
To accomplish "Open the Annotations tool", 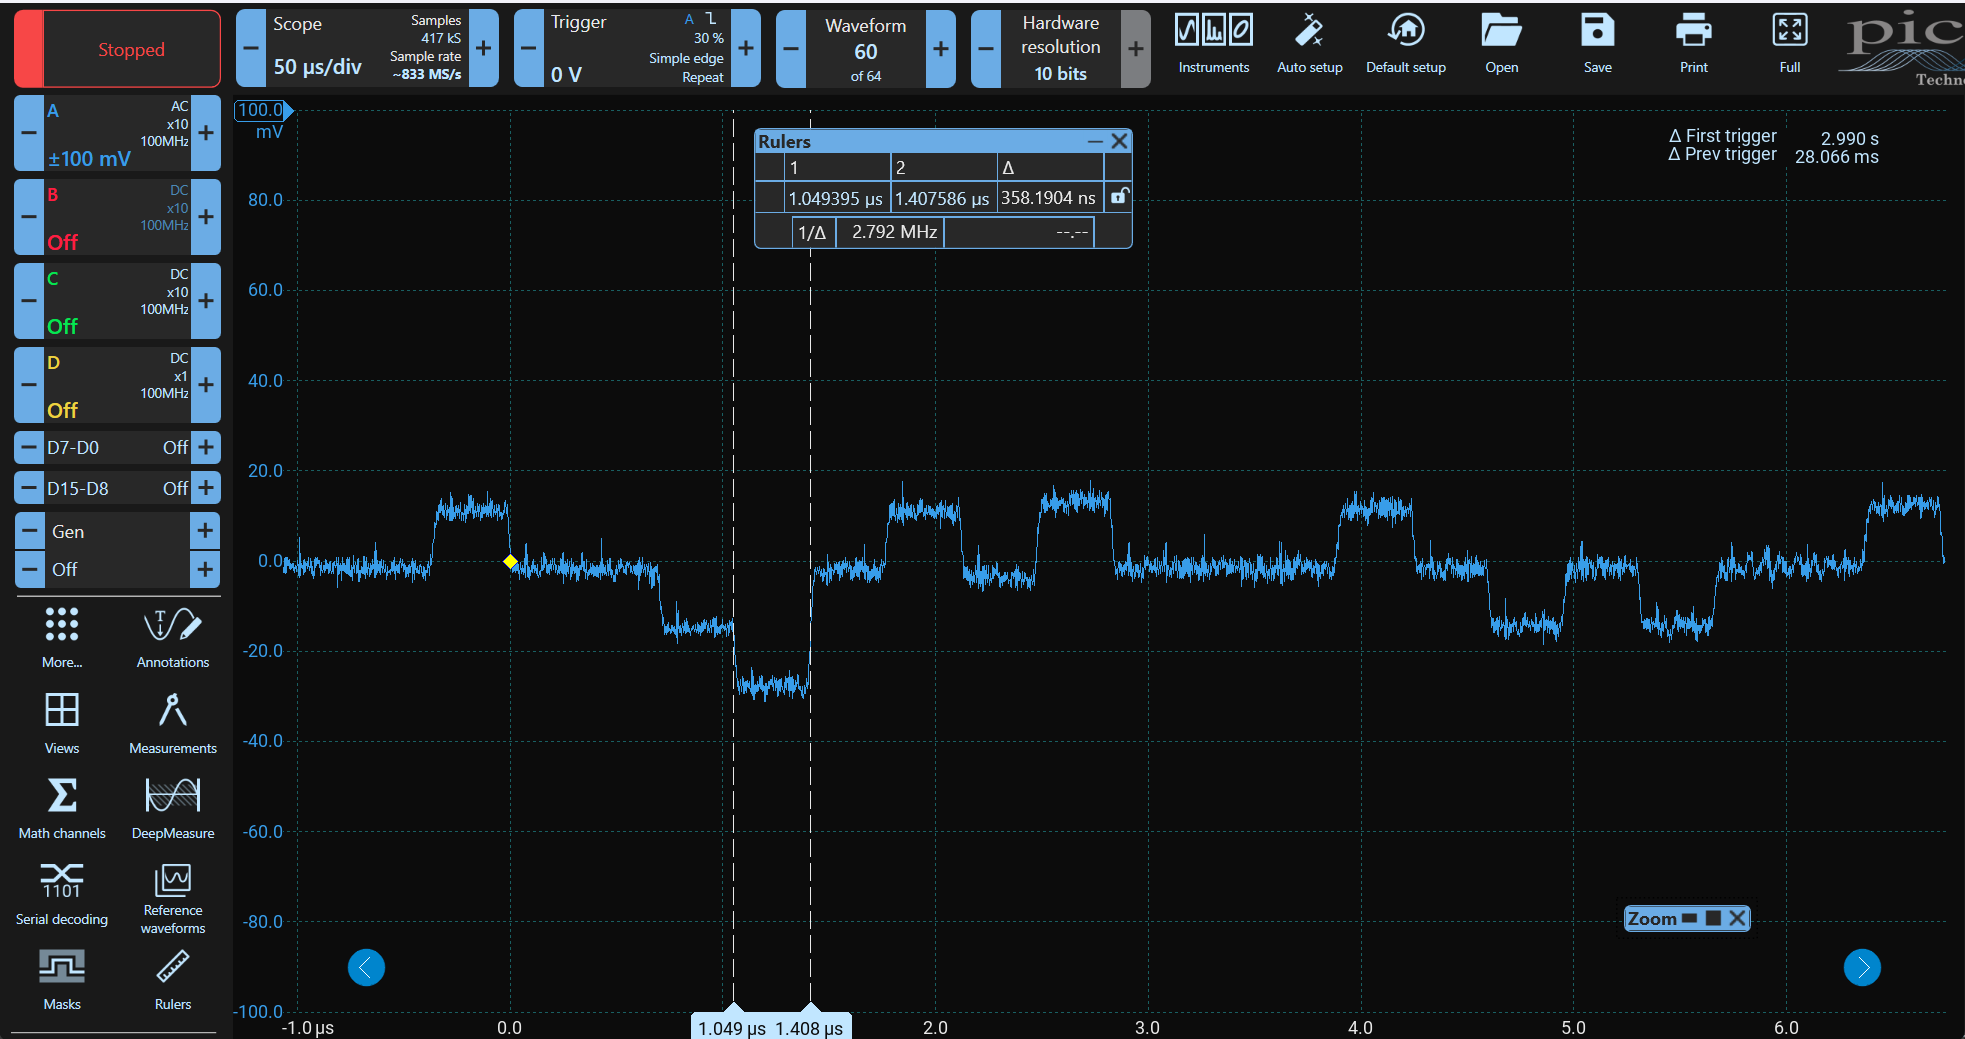I will tap(173, 638).
